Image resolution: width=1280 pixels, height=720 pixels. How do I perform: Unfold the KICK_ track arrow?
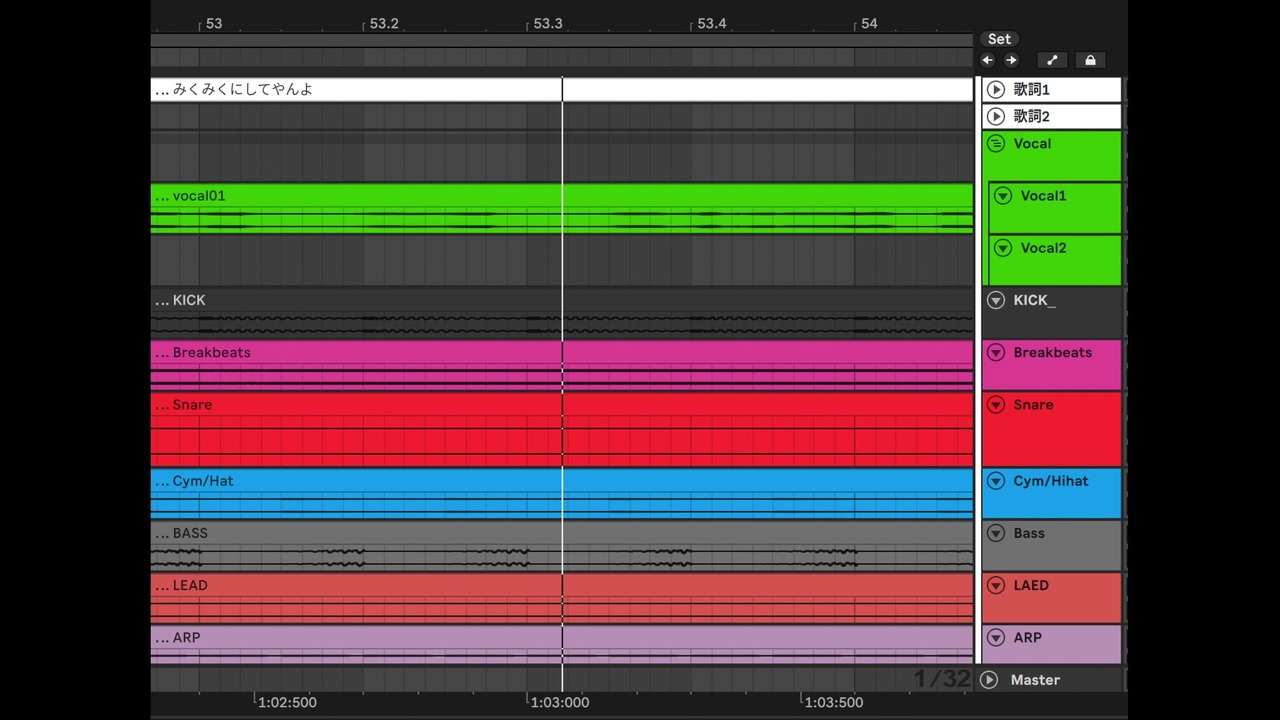pyautogui.click(x=996, y=300)
